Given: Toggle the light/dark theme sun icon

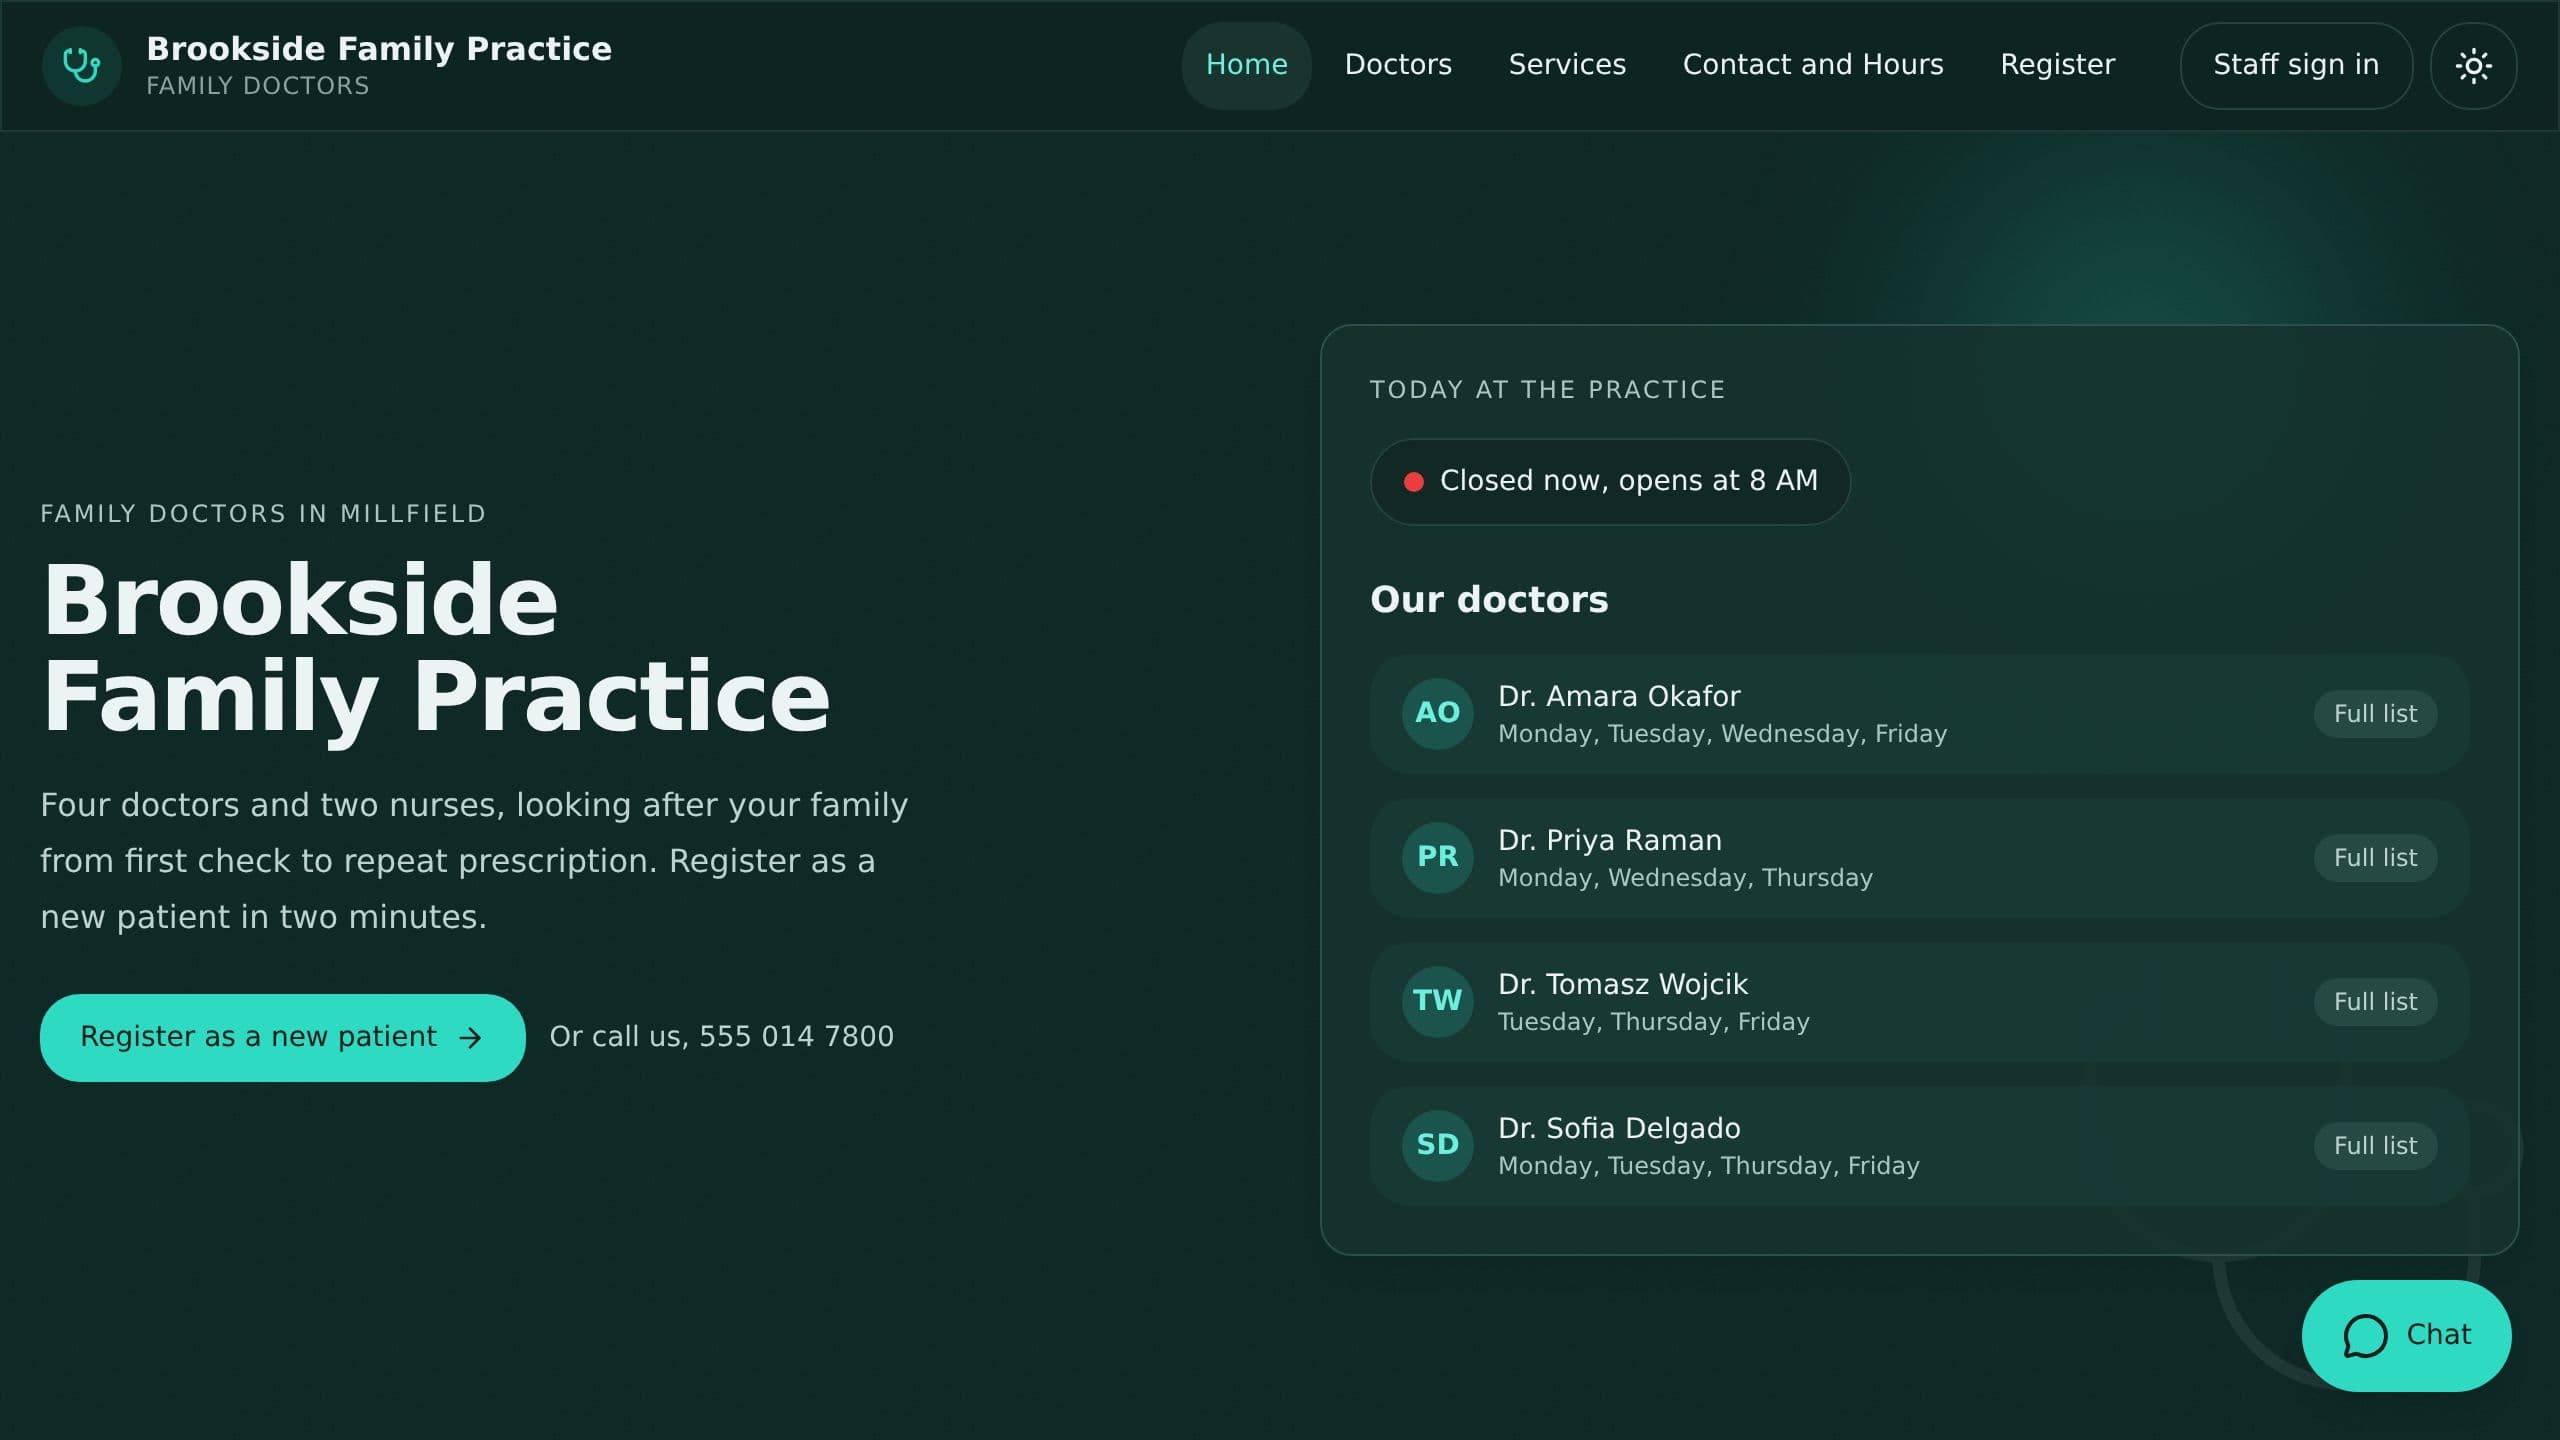Looking at the screenshot, I should point(2473,66).
